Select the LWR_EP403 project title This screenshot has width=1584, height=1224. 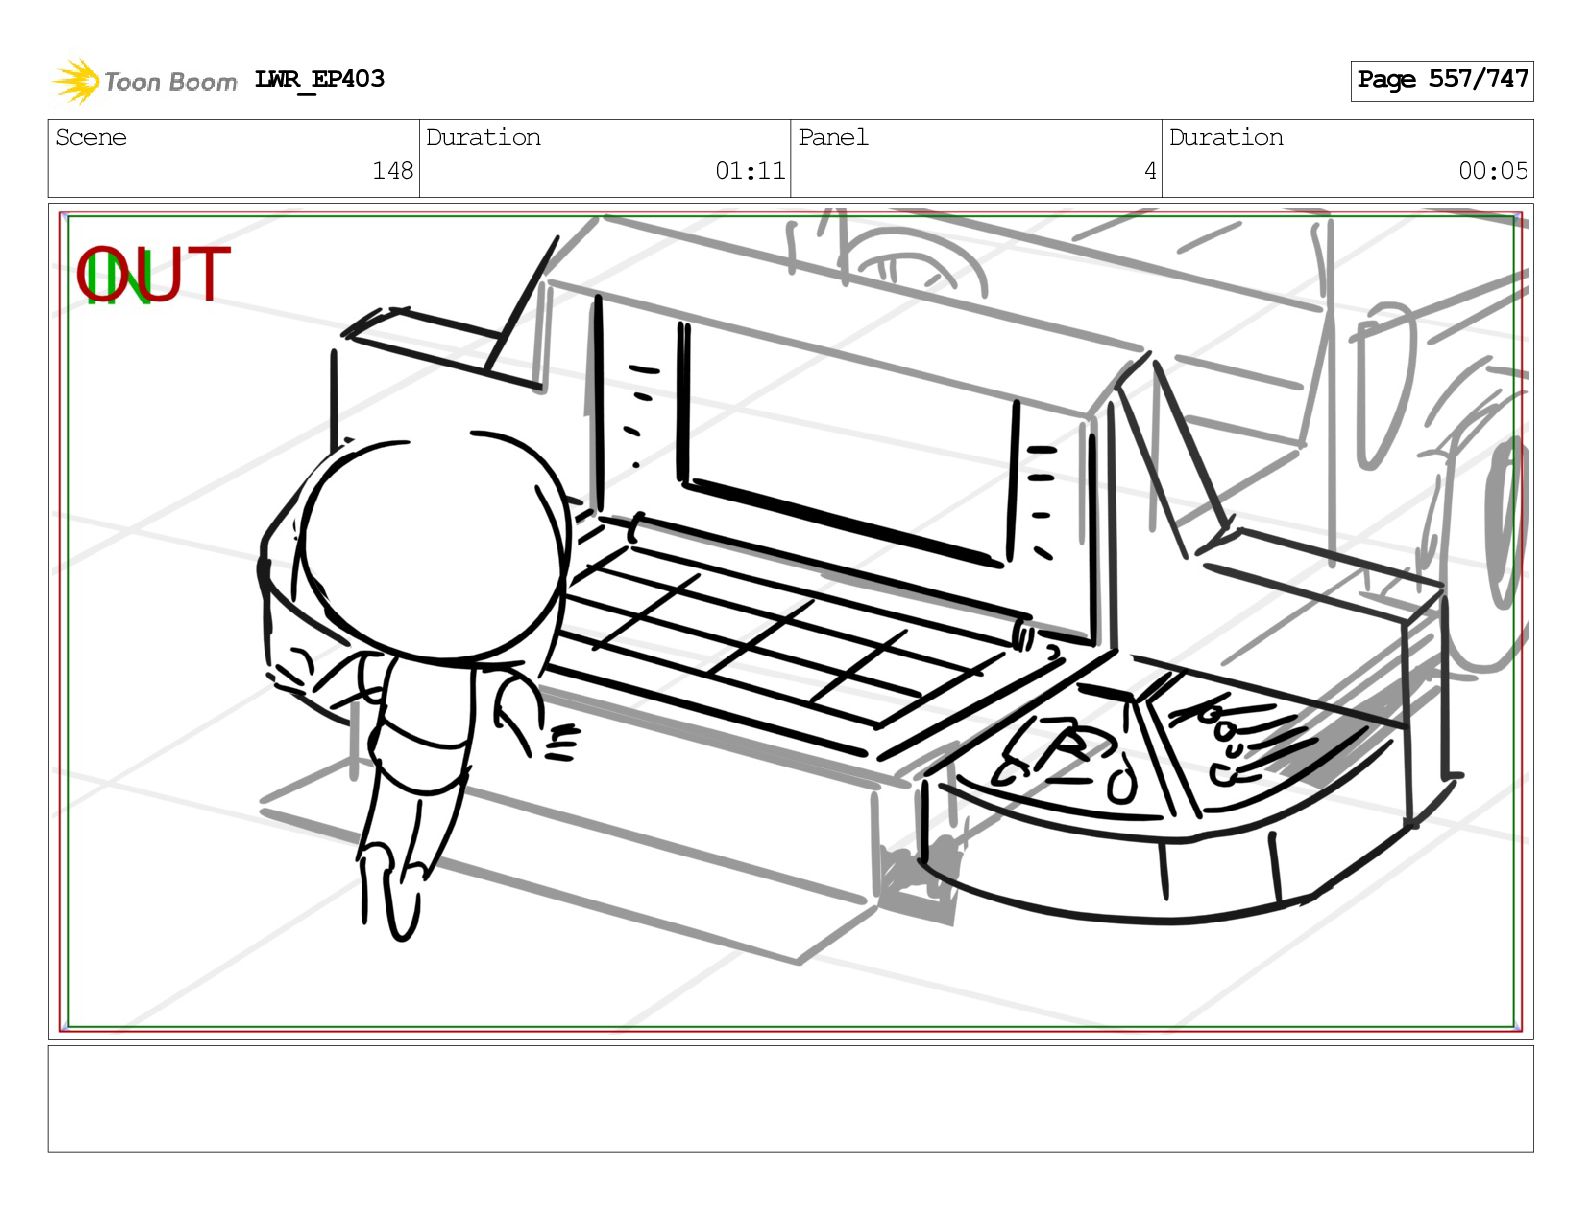click(320, 79)
